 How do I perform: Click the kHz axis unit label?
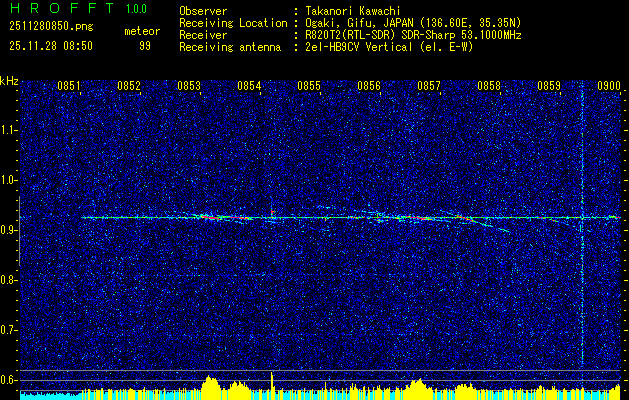(x=9, y=81)
